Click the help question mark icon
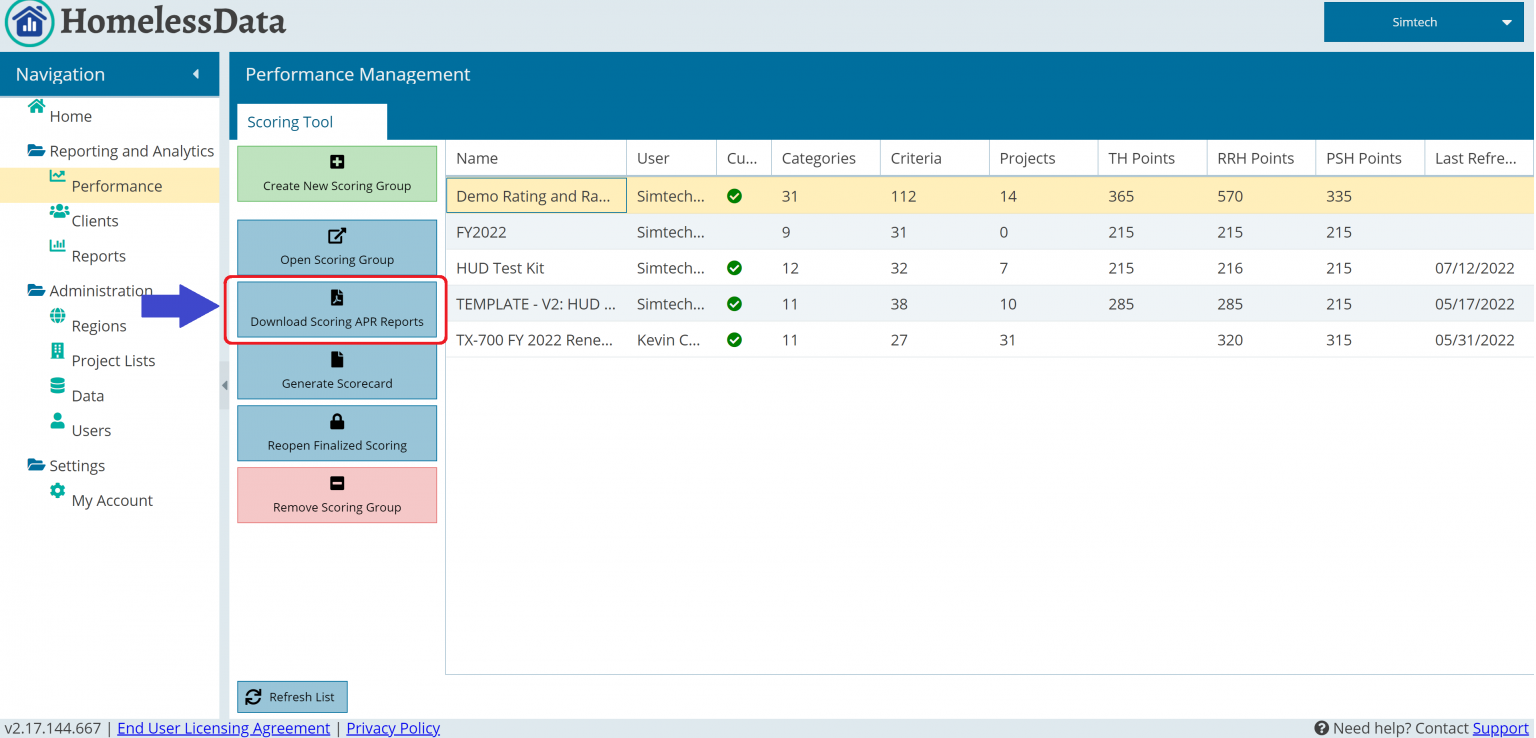Screen dimensions: 1536x738 (1322, 728)
